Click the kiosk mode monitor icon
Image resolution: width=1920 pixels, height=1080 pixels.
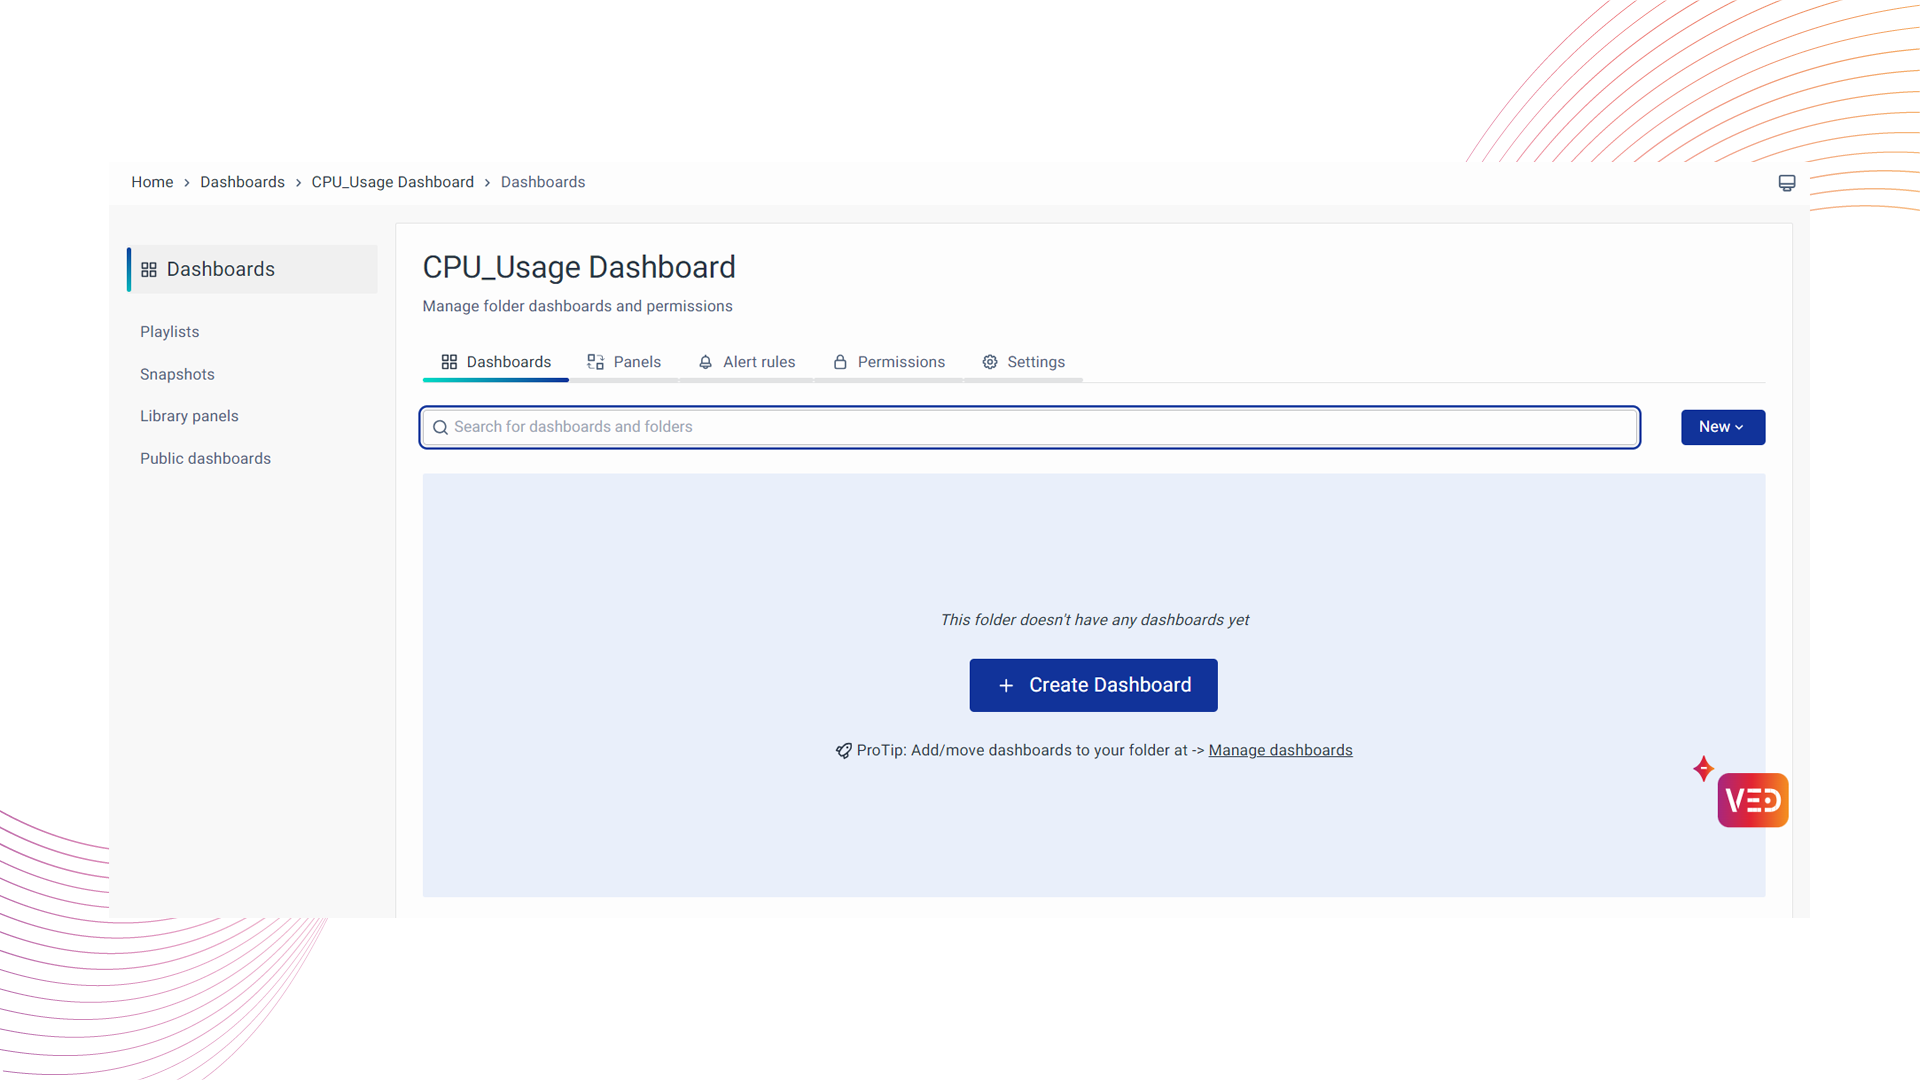(1787, 183)
